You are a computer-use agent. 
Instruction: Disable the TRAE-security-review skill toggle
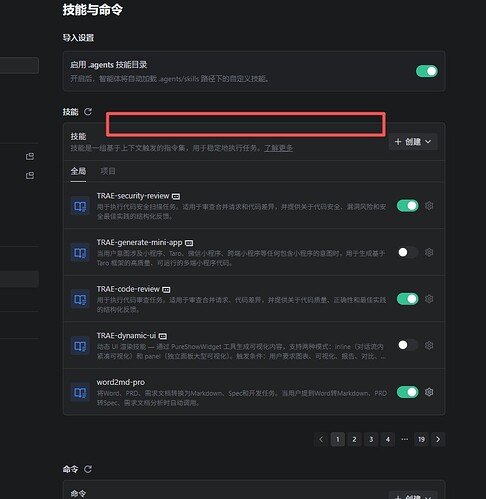coord(408,206)
